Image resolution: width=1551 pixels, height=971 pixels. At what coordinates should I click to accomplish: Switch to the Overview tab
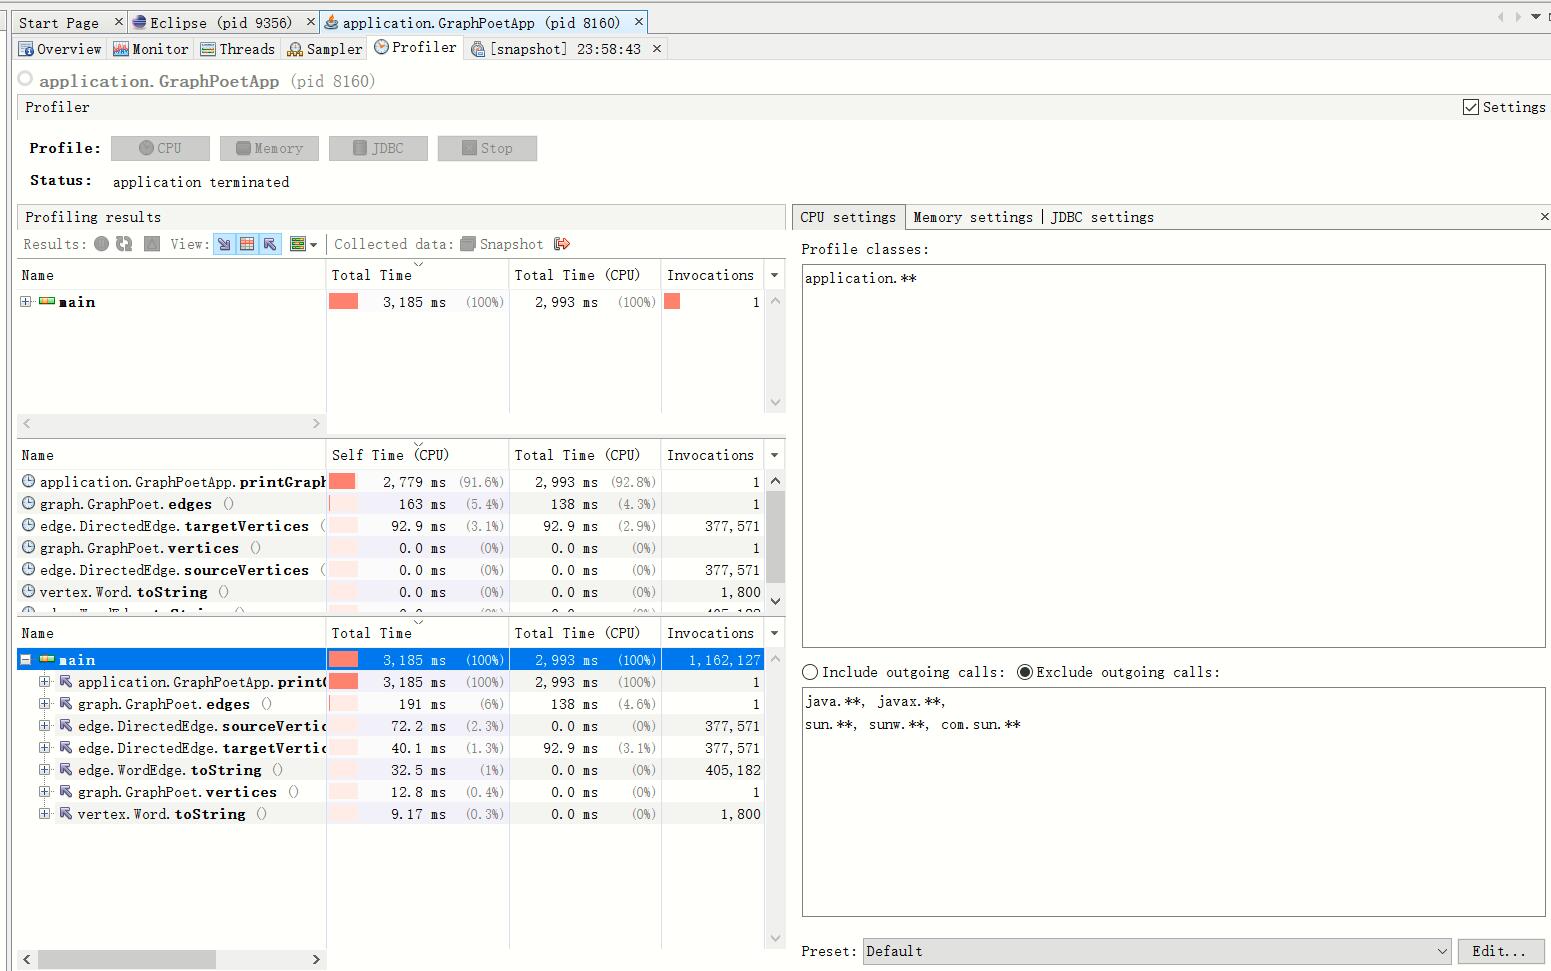pyautogui.click(x=61, y=48)
